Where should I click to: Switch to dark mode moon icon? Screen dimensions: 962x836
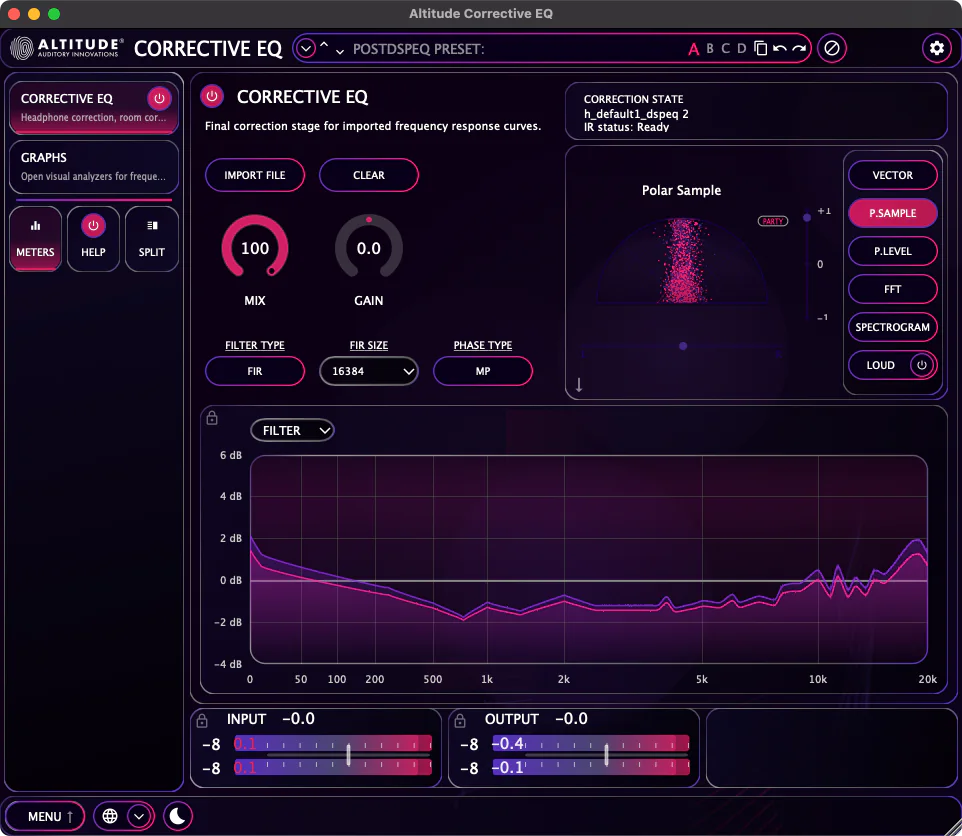[x=177, y=816]
